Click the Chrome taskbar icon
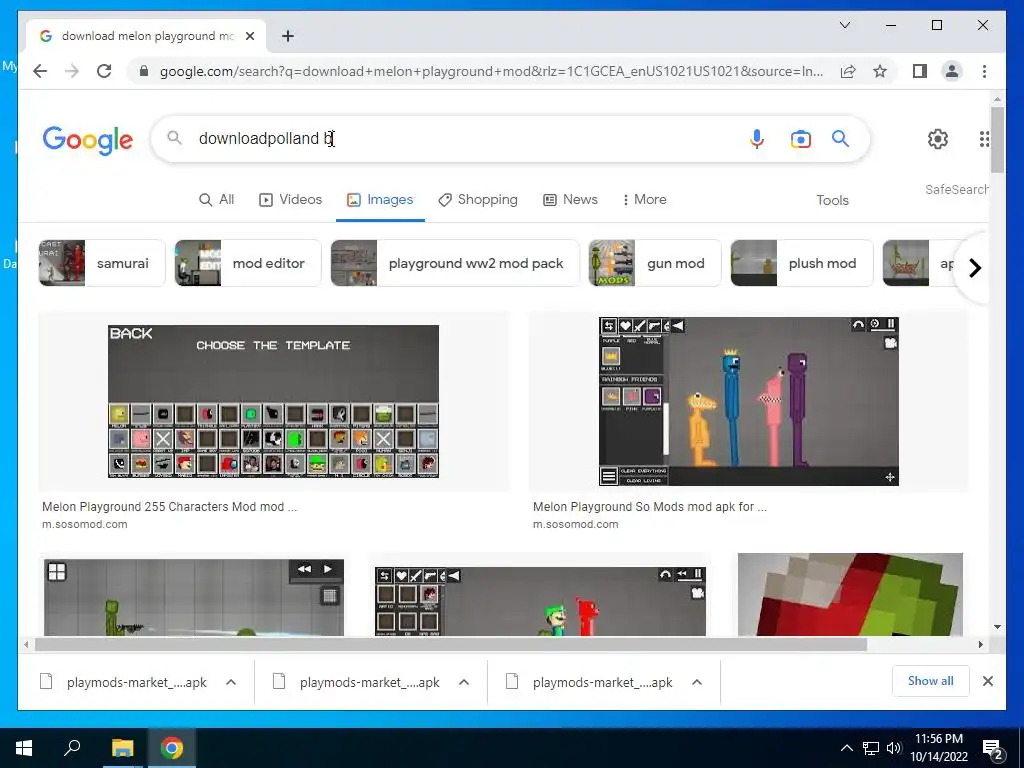Screen dimensions: 1024x768 tap(172, 748)
